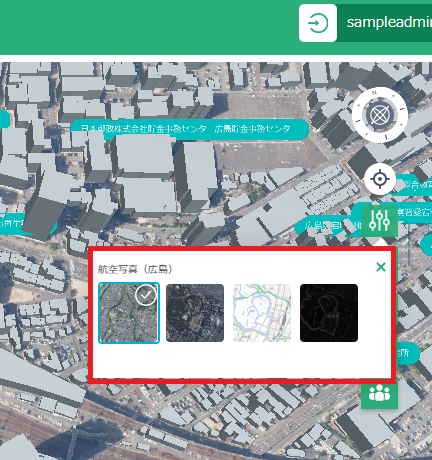Screen dimensions: 432x460
Task: Click the 航空写真(広島) panel title text
Action: [x=135, y=269]
